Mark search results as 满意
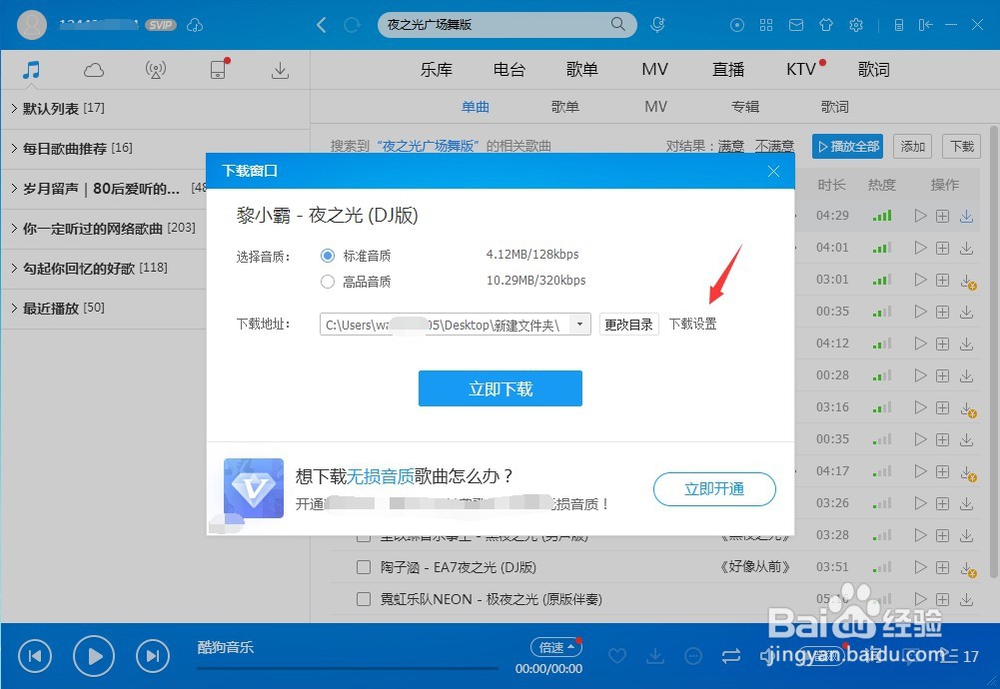This screenshot has height=689, width=1000. pyautogui.click(x=731, y=146)
